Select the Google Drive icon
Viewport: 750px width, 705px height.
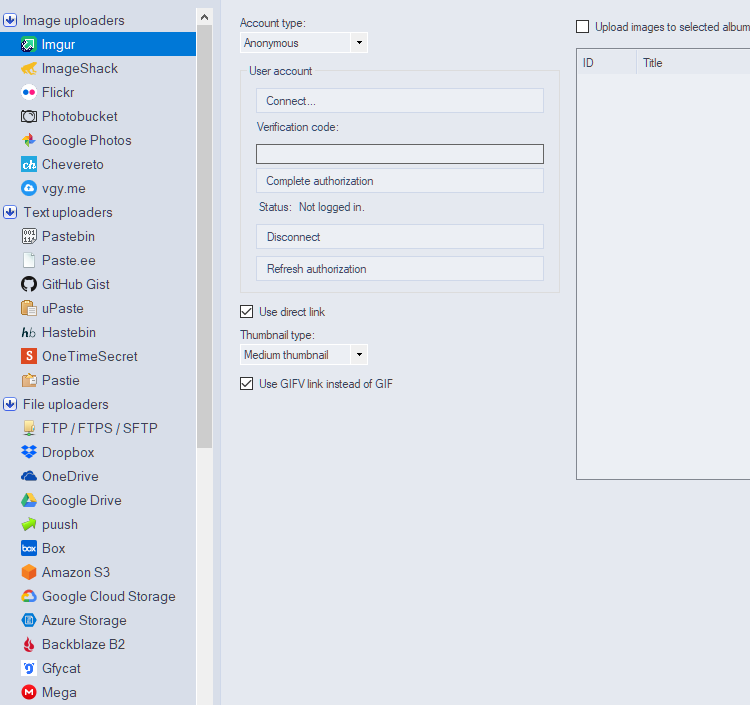[x=29, y=500]
